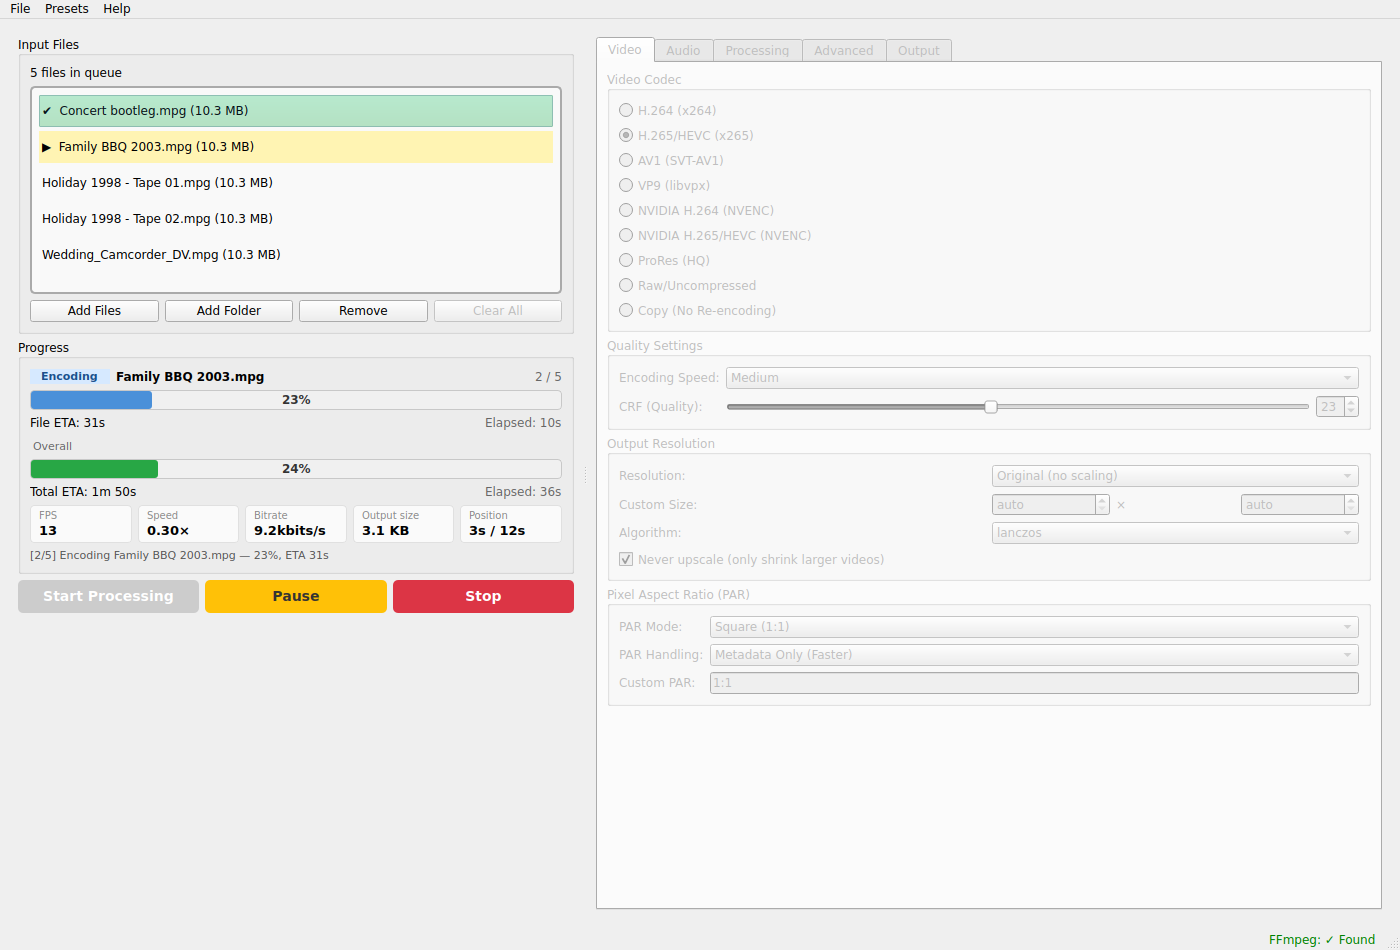The width and height of the screenshot is (1400, 950).
Task: Click the play arrow icon on Family BBQ 2003.mpg
Action: [47, 147]
